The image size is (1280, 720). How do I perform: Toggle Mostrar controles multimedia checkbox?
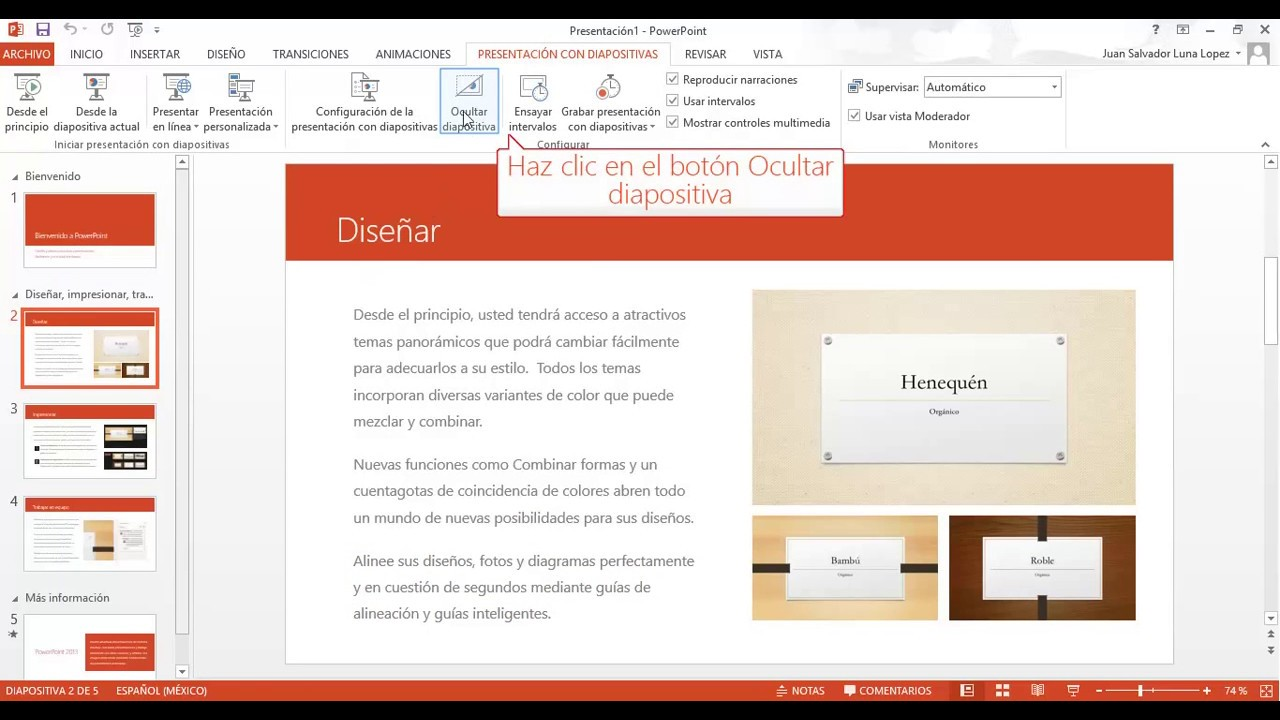coord(672,122)
